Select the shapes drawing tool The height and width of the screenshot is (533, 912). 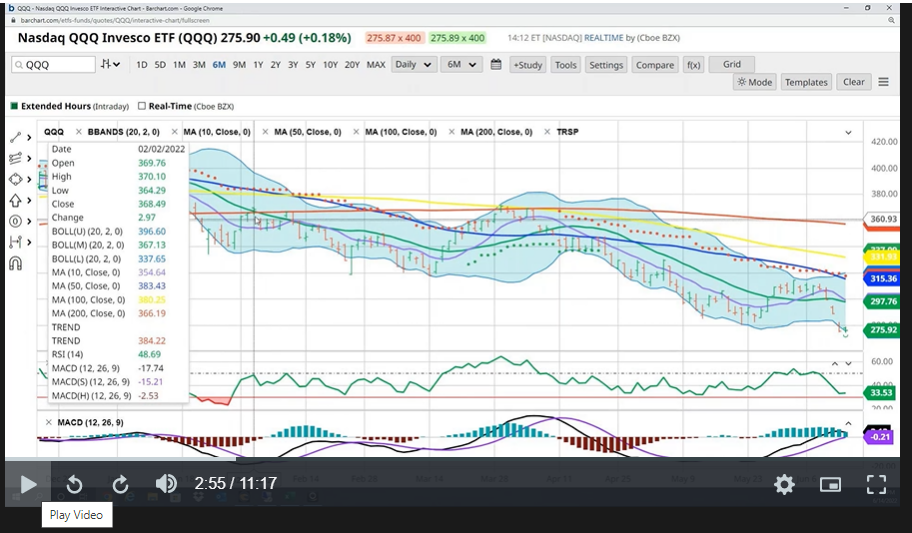[x=16, y=179]
